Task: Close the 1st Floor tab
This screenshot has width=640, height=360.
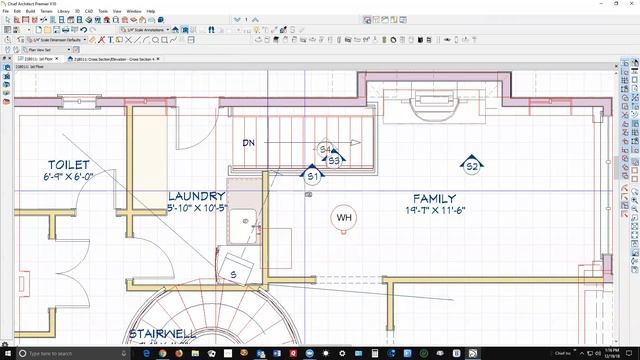Action: tap(57, 59)
